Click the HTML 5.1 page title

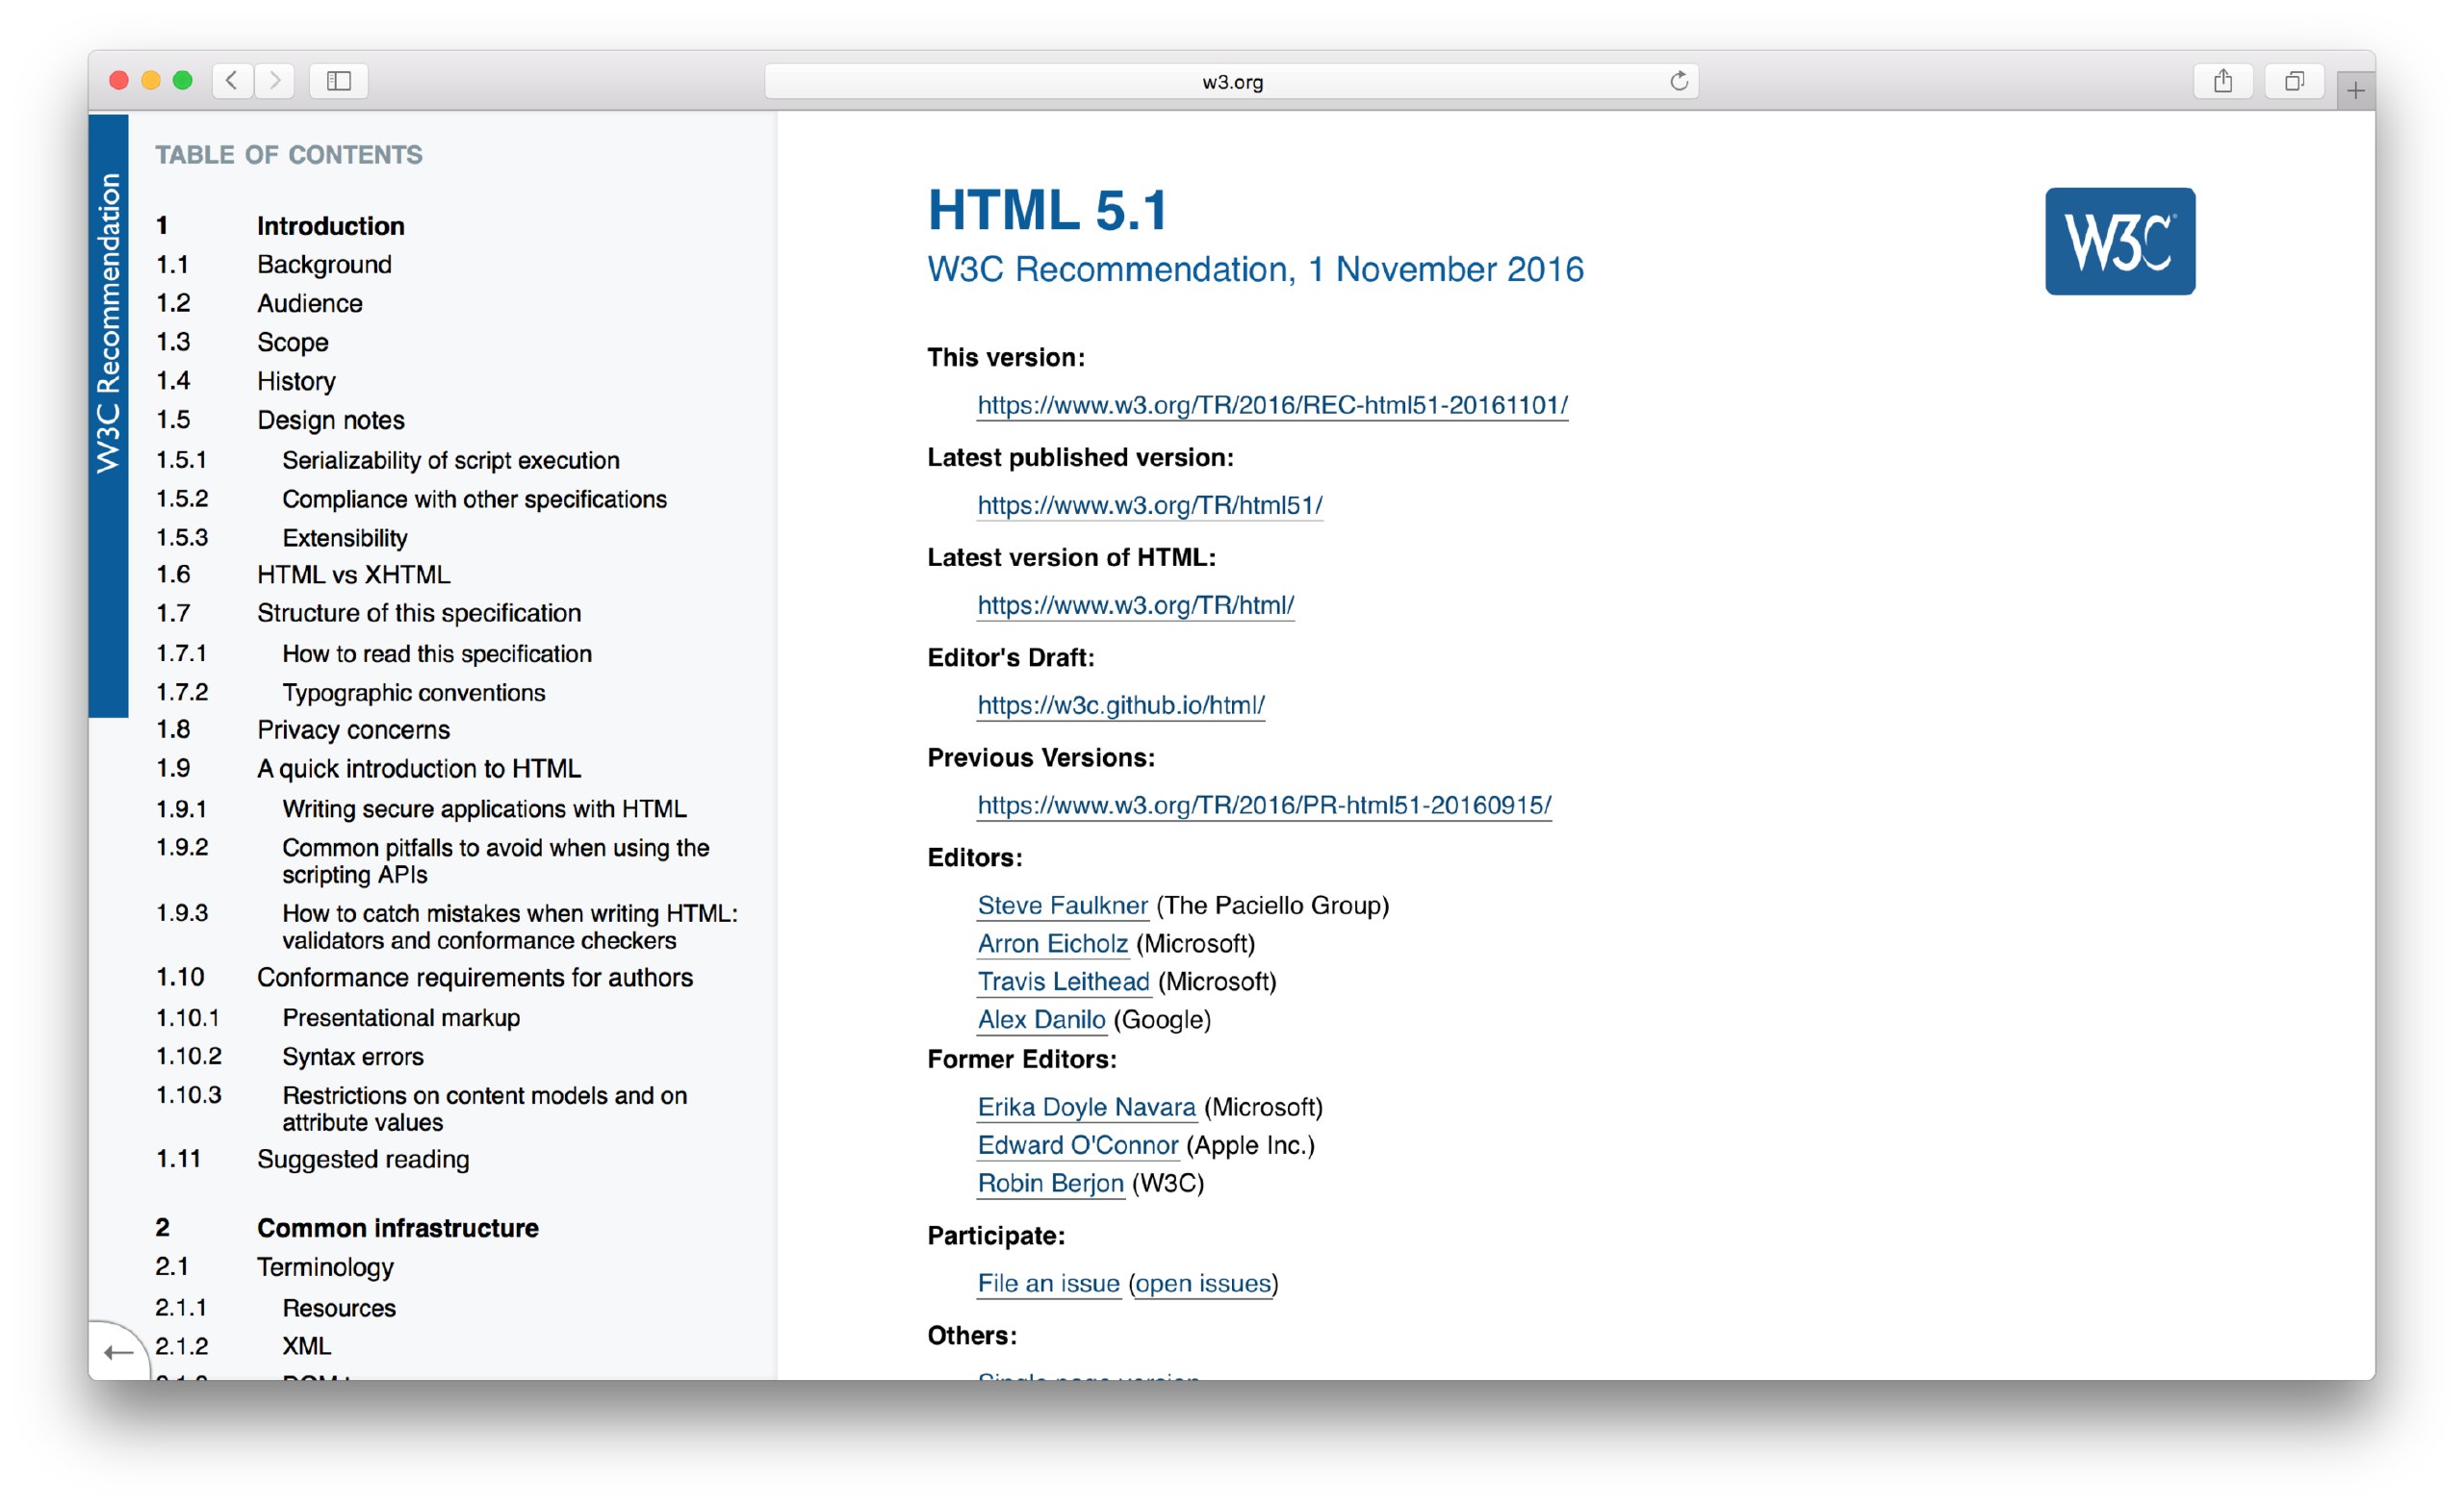[x=1047, y=210]
